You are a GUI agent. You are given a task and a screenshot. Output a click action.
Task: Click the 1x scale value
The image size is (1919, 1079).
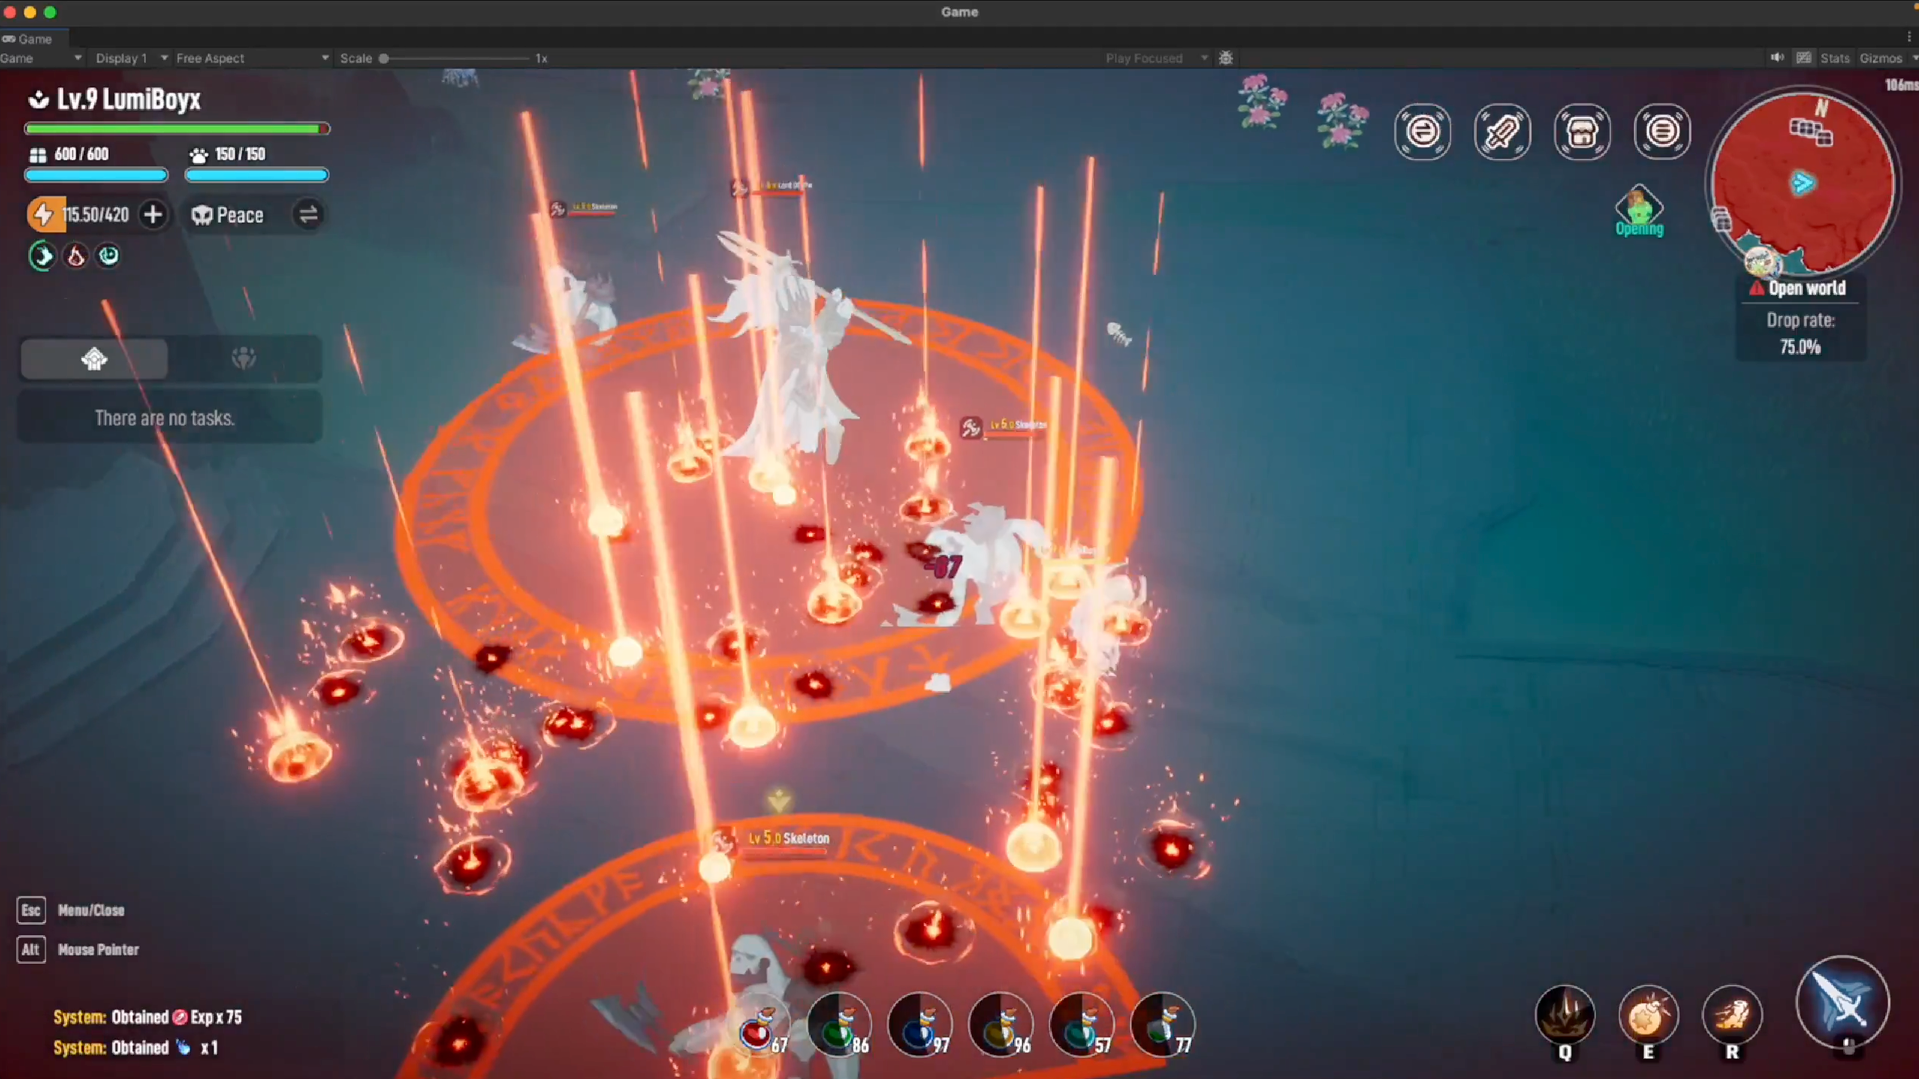point(541,58)
